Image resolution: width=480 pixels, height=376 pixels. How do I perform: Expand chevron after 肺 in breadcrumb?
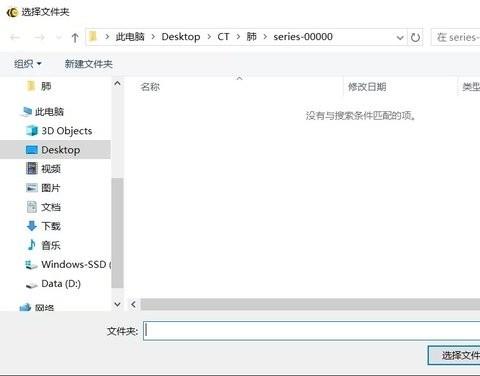(265, 37)
